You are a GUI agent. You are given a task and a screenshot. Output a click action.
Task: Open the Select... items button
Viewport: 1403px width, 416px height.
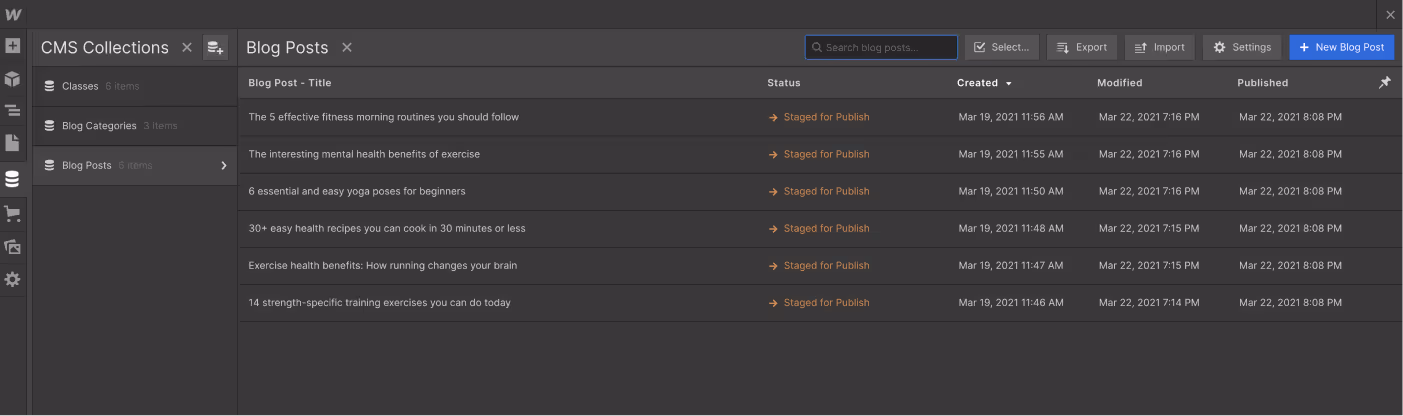pos(1001,47)
